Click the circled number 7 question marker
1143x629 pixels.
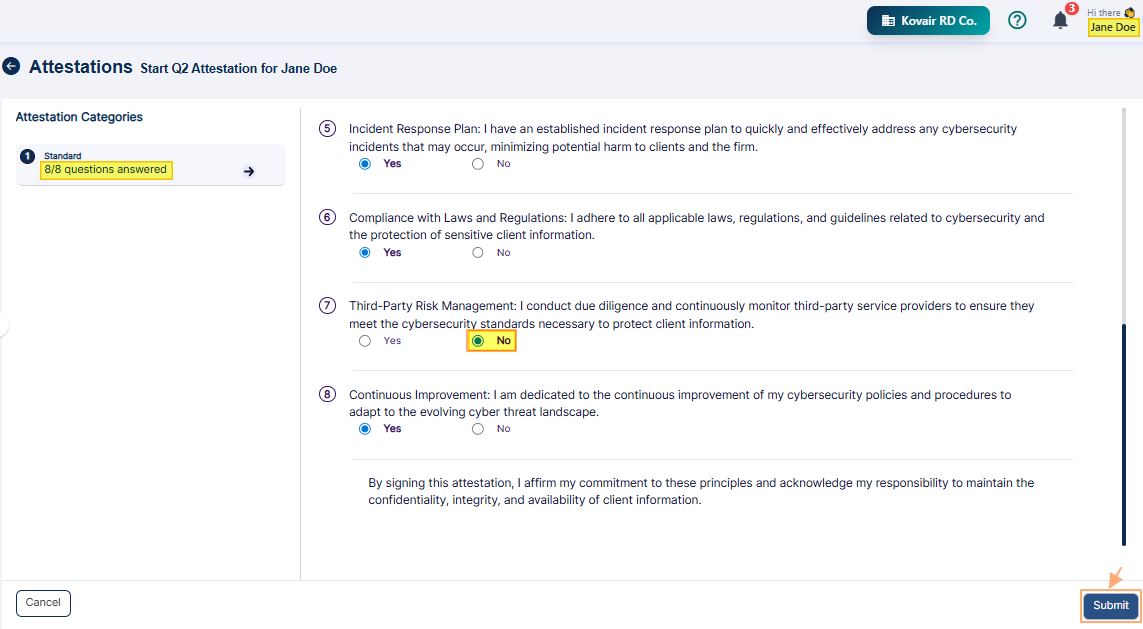[327, 305]
